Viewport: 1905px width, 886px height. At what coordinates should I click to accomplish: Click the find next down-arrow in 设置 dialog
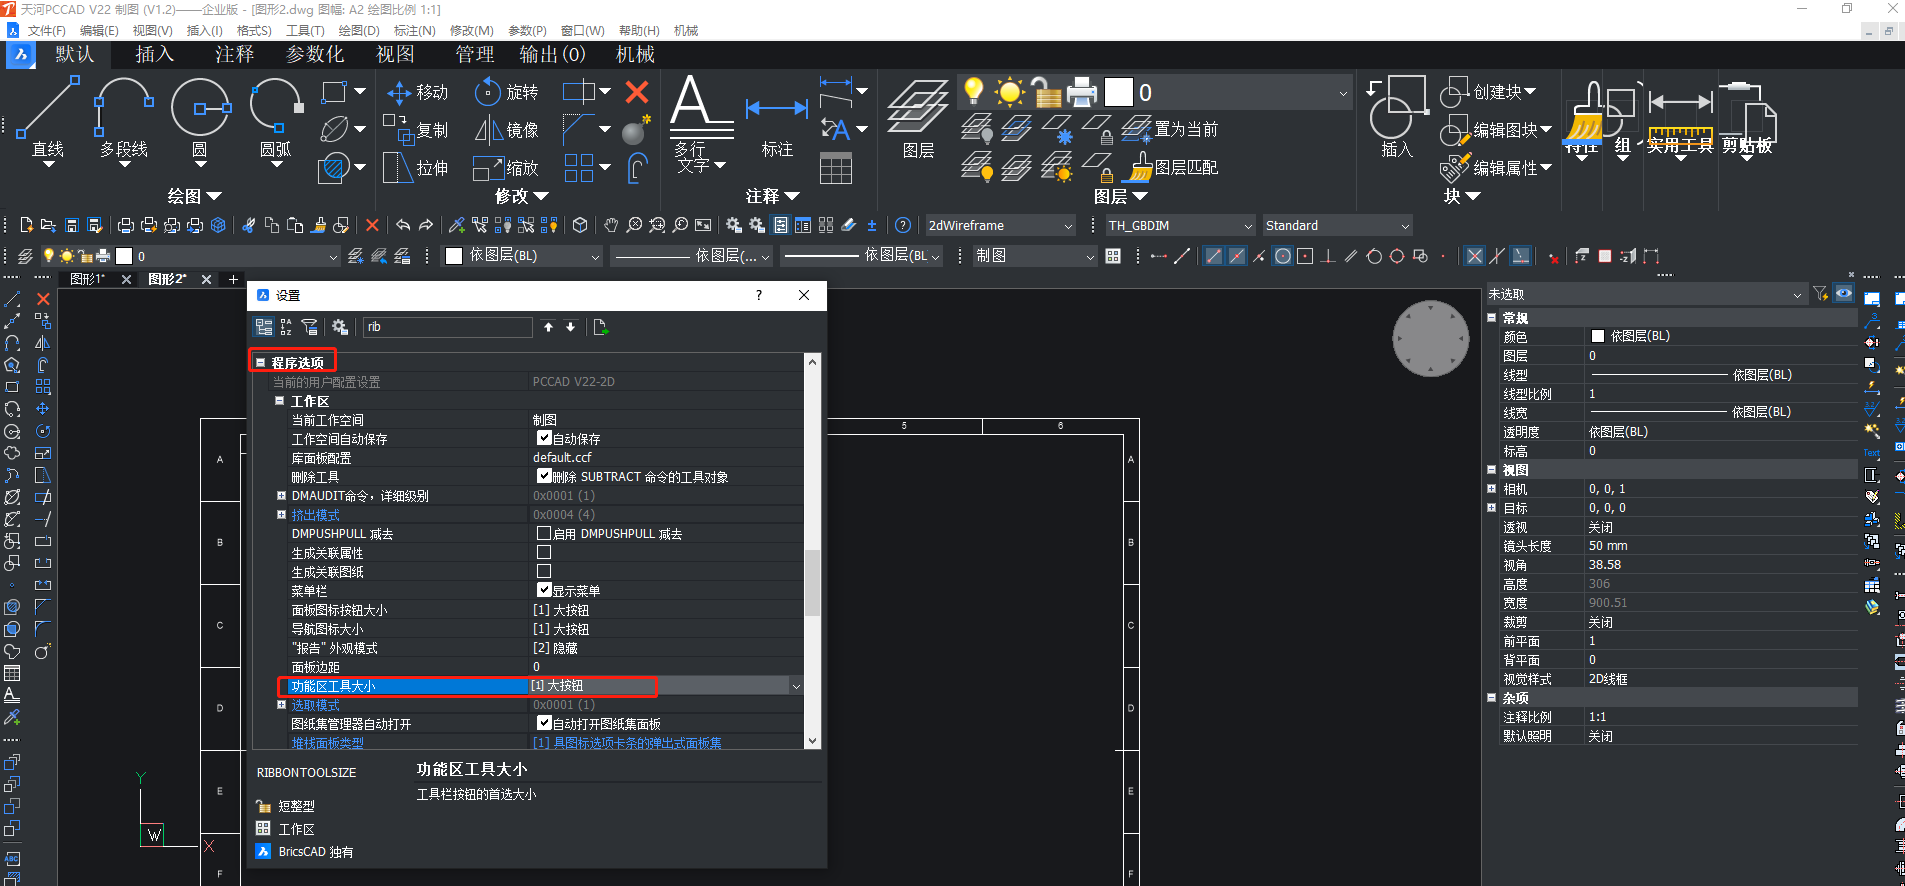tap(570, 327)
